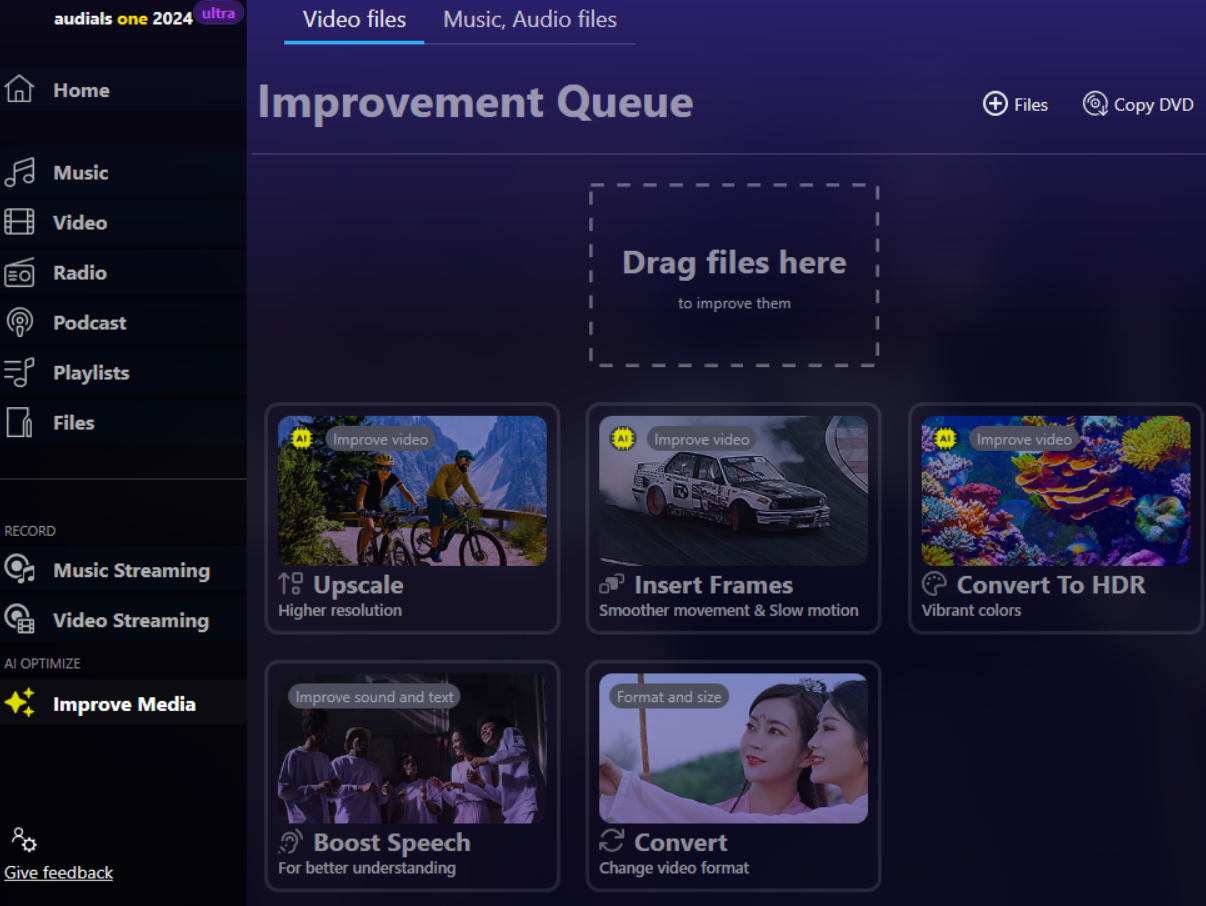Open Music Streaming recorder icon

coord(19,570)
